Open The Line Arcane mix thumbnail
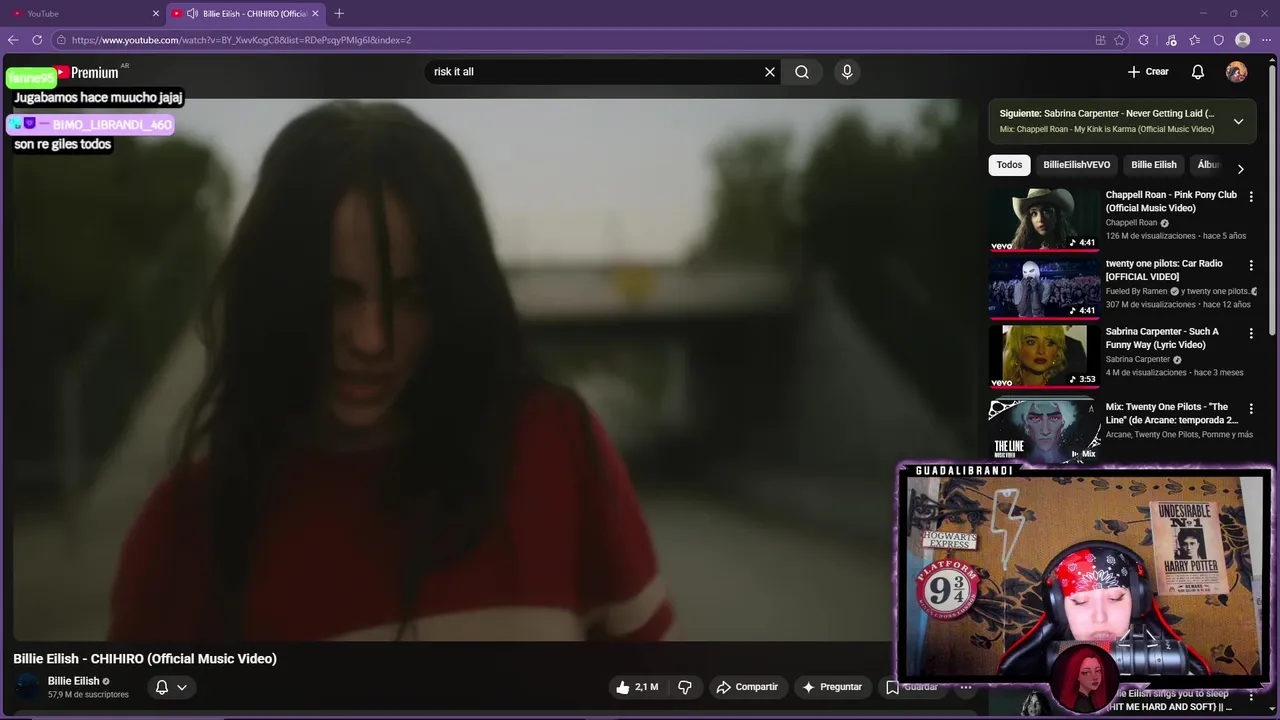The width and height of the screenshot is (1280, 720). click(1044, 431)
